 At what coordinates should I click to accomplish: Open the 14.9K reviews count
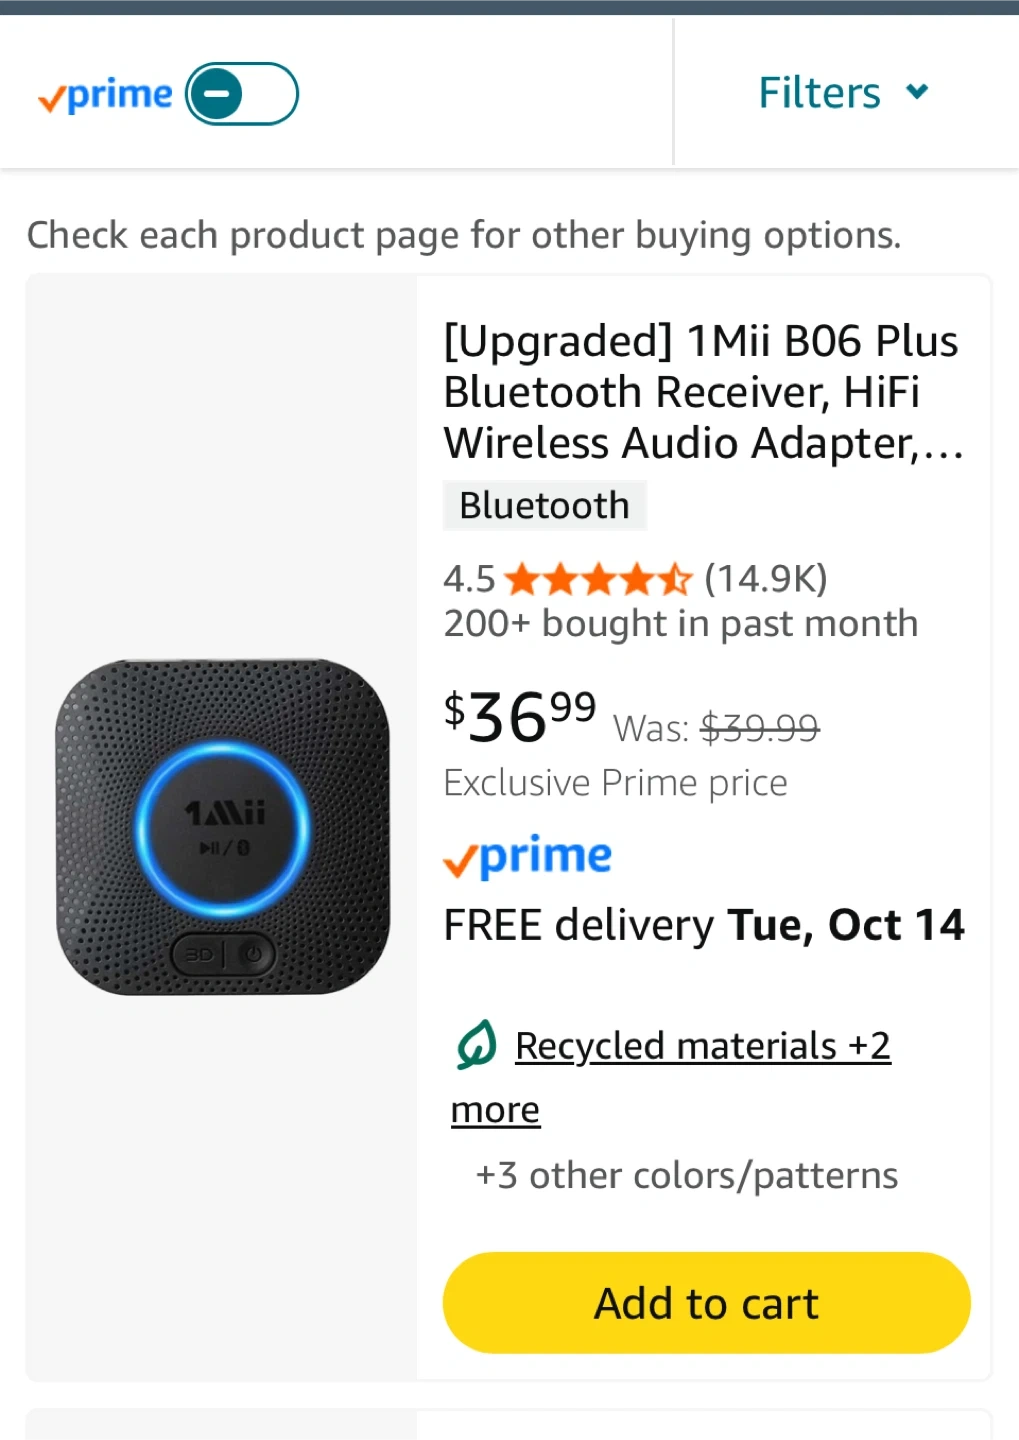[x=766, y=579]
